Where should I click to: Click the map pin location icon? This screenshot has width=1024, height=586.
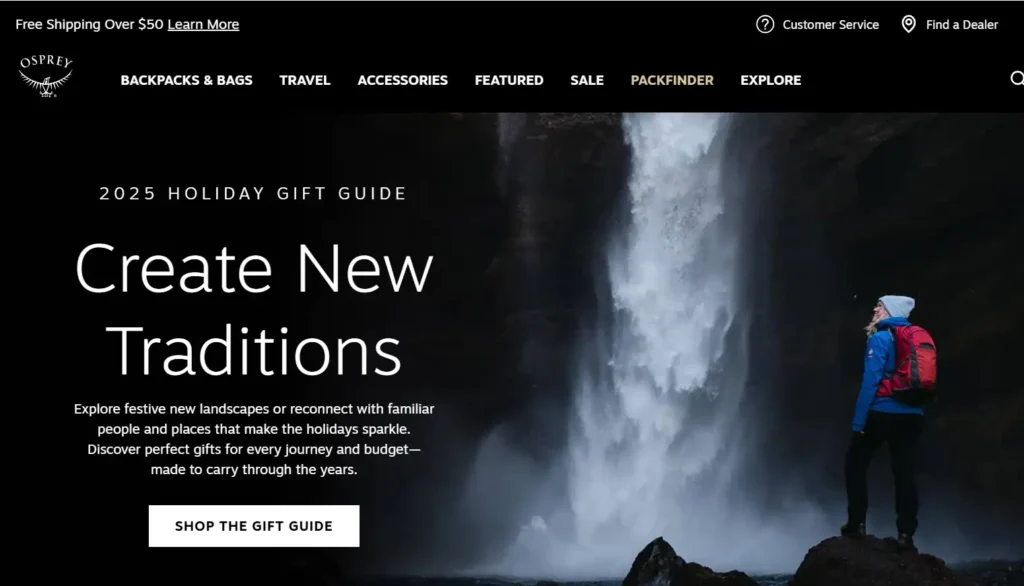[908, 24]
